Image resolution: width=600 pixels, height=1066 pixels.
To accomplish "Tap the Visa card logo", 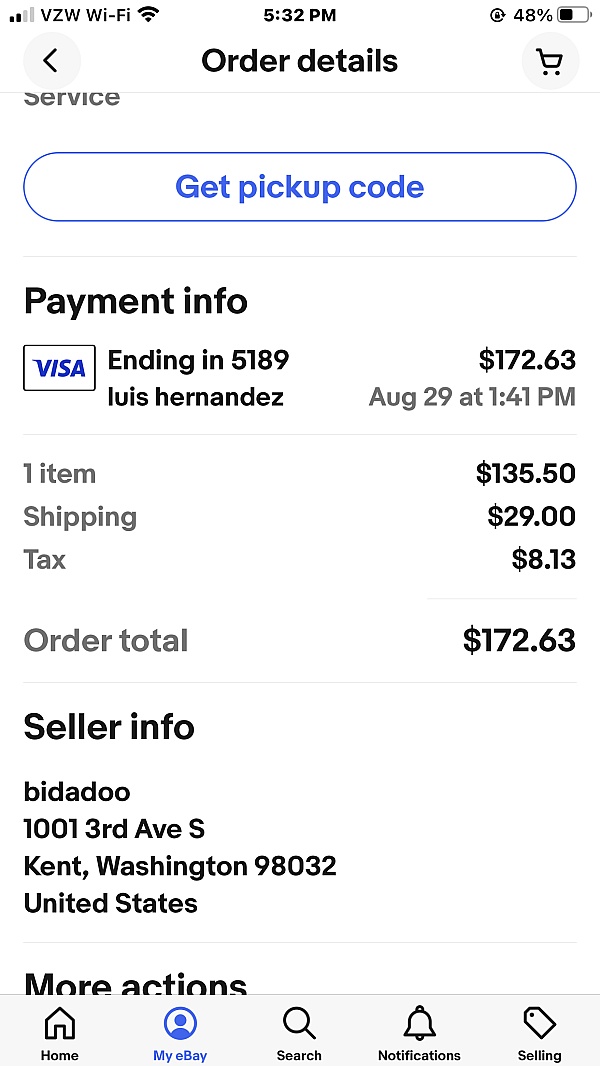I will pyautogui.click(x=59, y=368).
